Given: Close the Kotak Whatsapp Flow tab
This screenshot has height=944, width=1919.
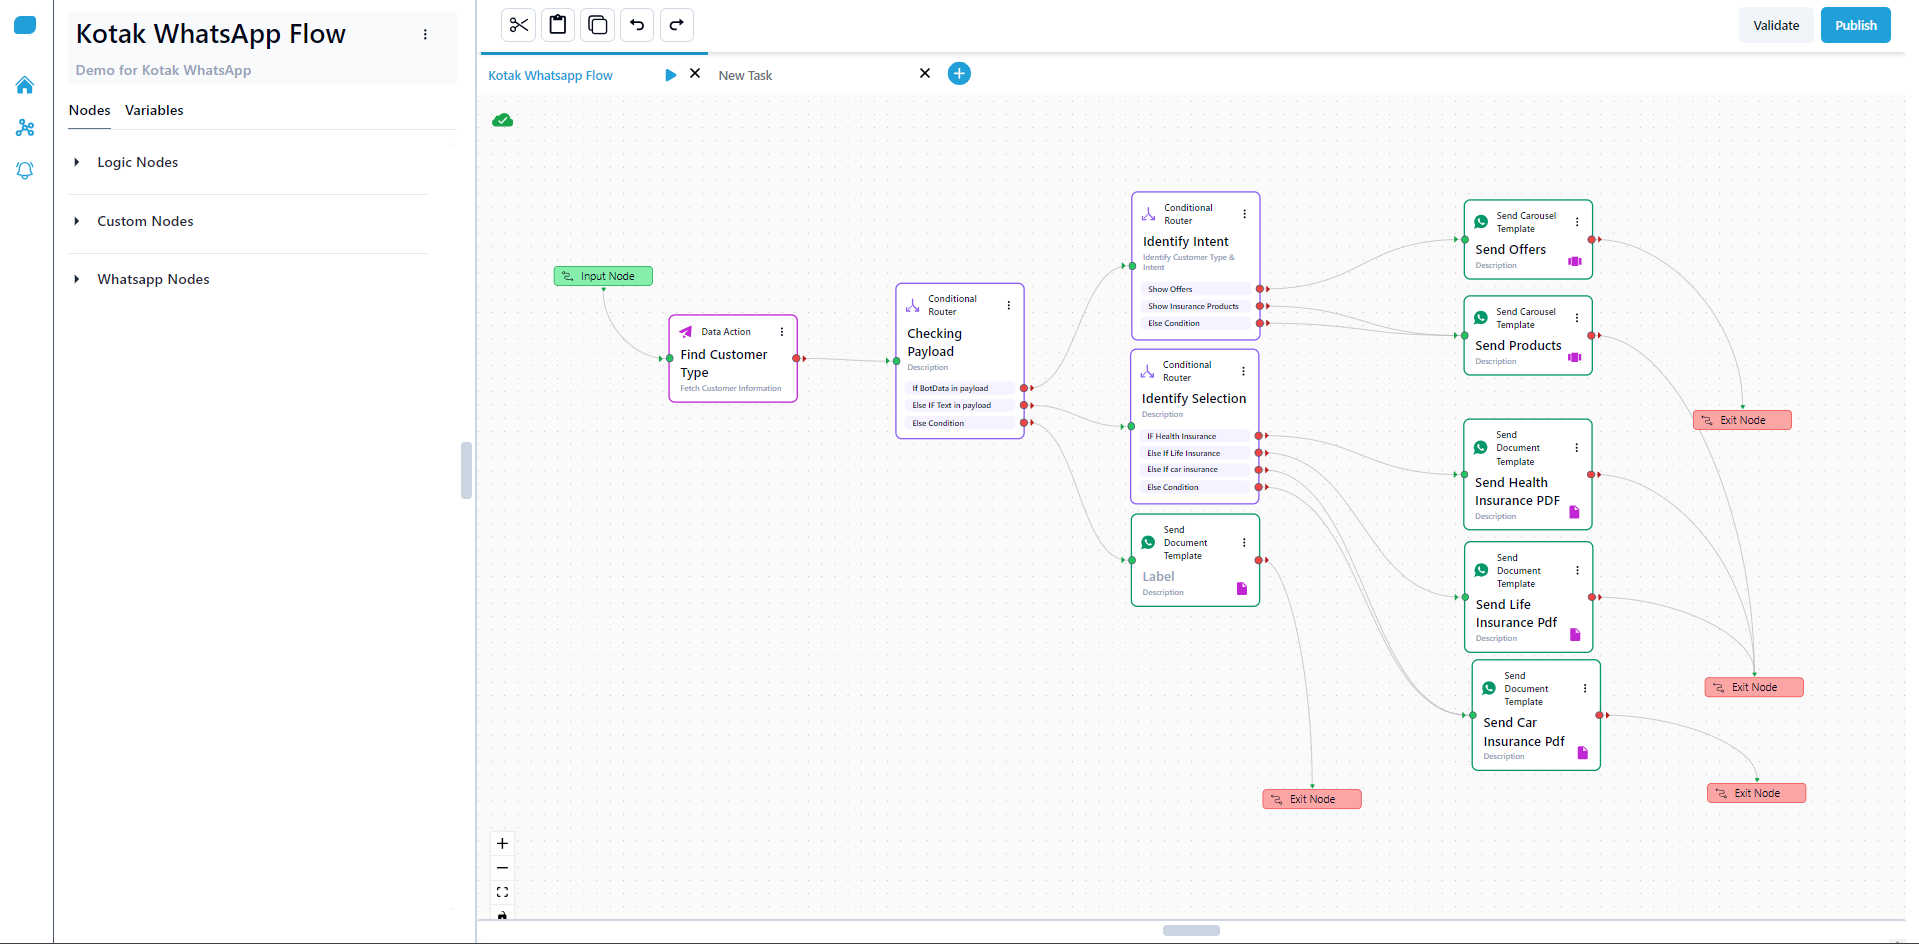Looking at the screenshot, I should tap(695, 74).
